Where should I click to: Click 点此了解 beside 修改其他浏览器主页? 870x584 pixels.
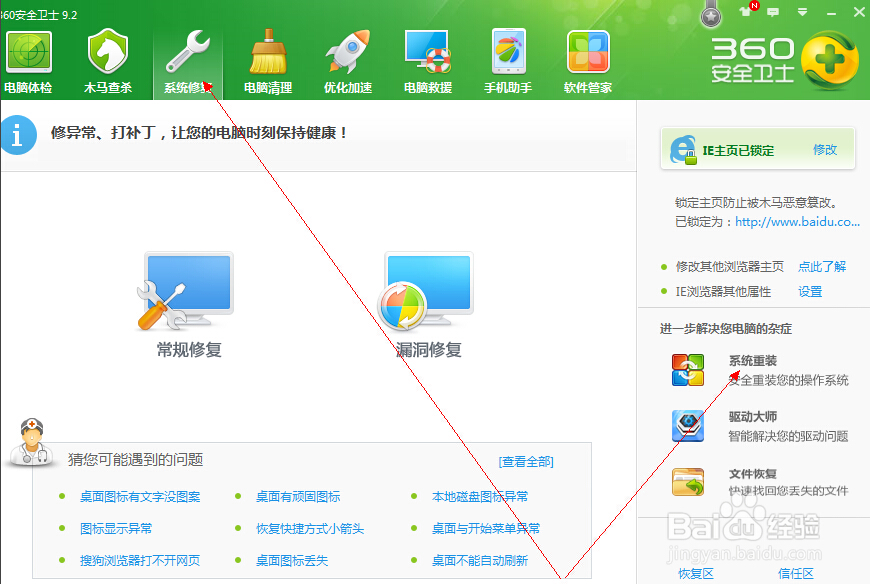coord(822,267)
